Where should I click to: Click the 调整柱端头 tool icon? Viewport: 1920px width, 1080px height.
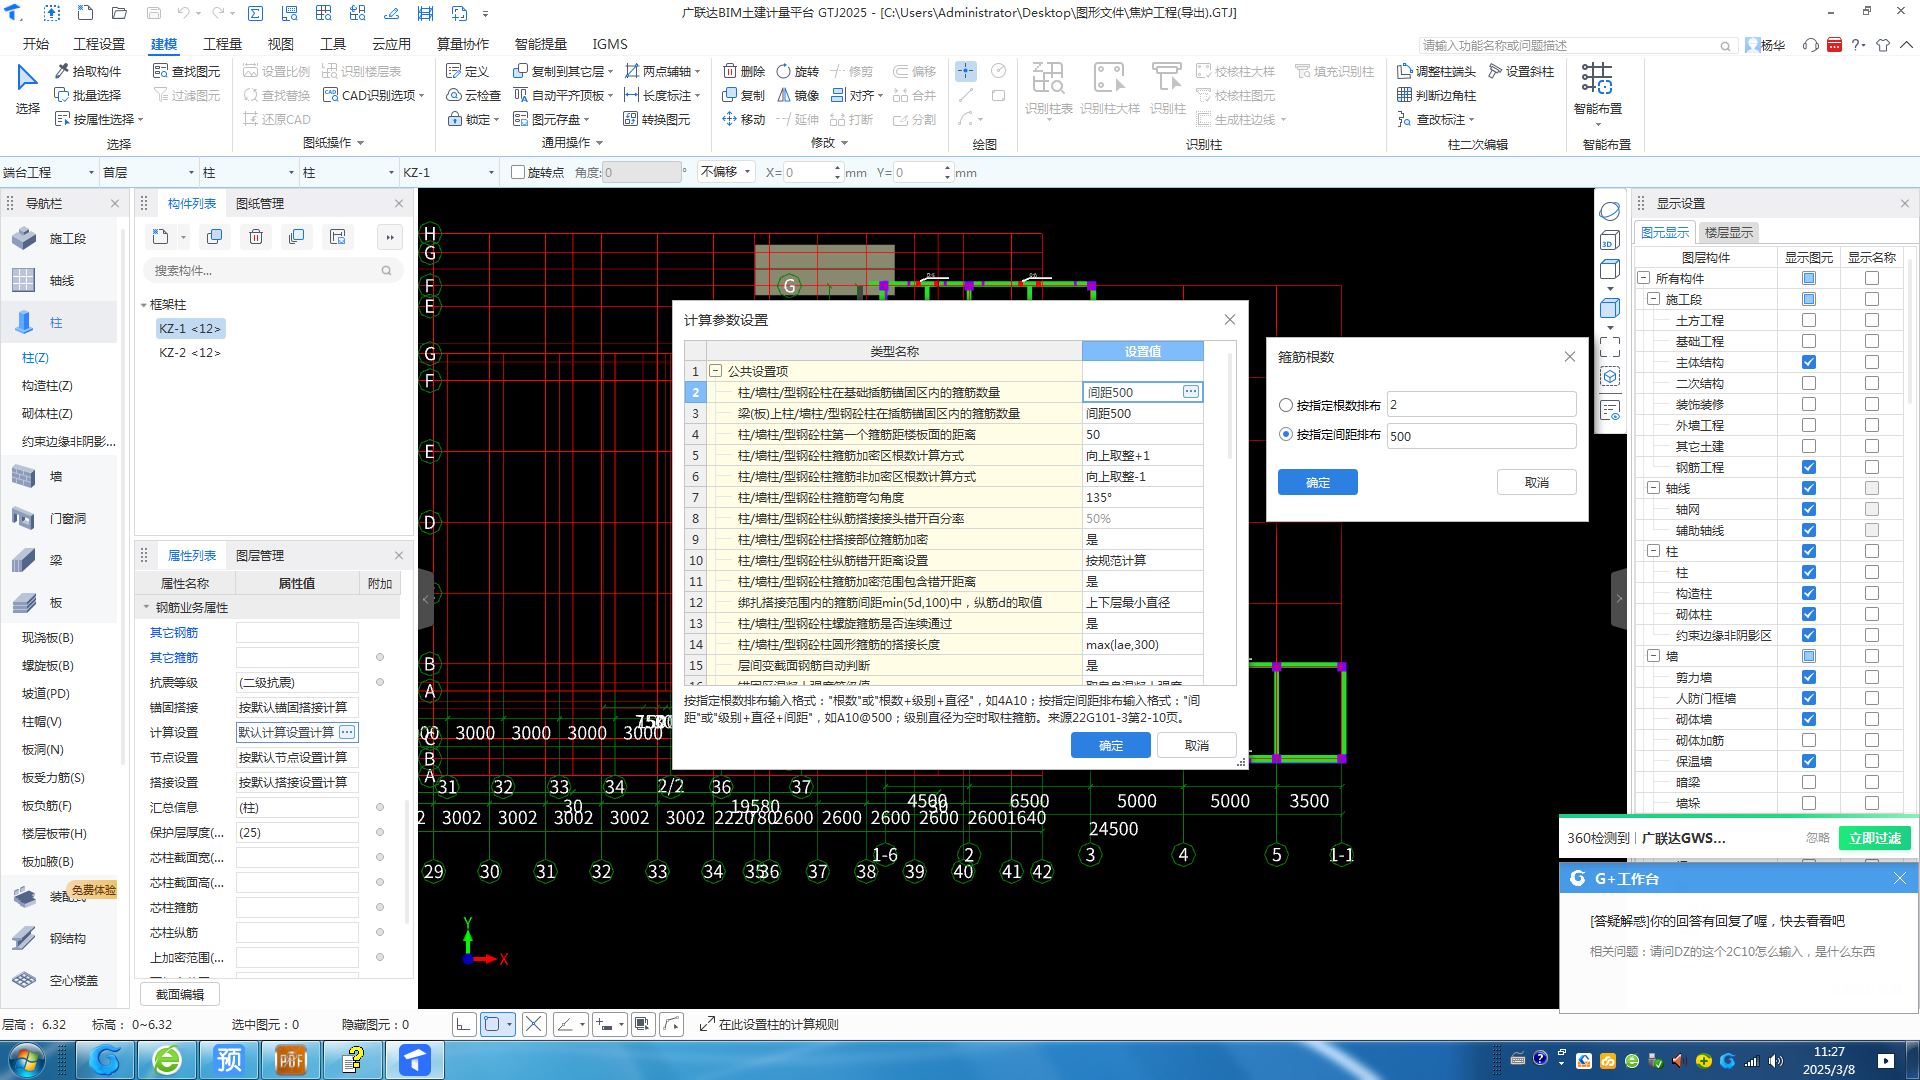coord(1405,71)
